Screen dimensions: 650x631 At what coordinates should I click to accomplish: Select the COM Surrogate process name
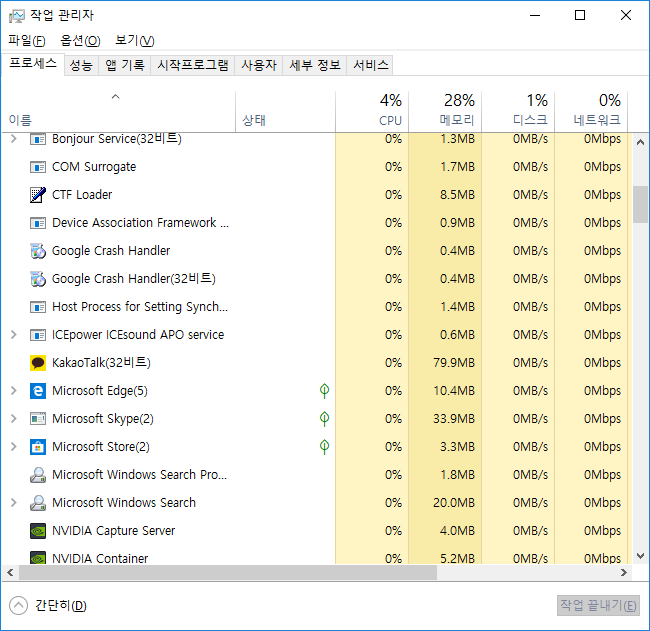coord(94,167)
